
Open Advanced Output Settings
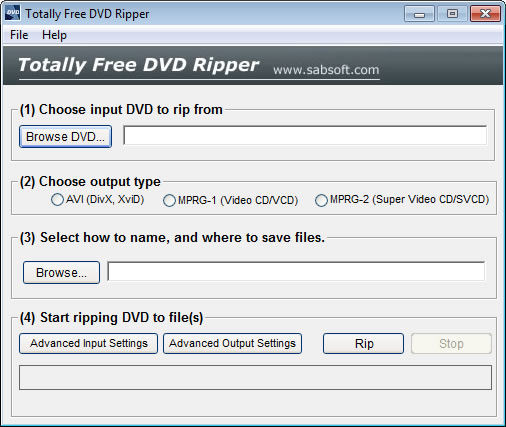(x=232, y=343)
